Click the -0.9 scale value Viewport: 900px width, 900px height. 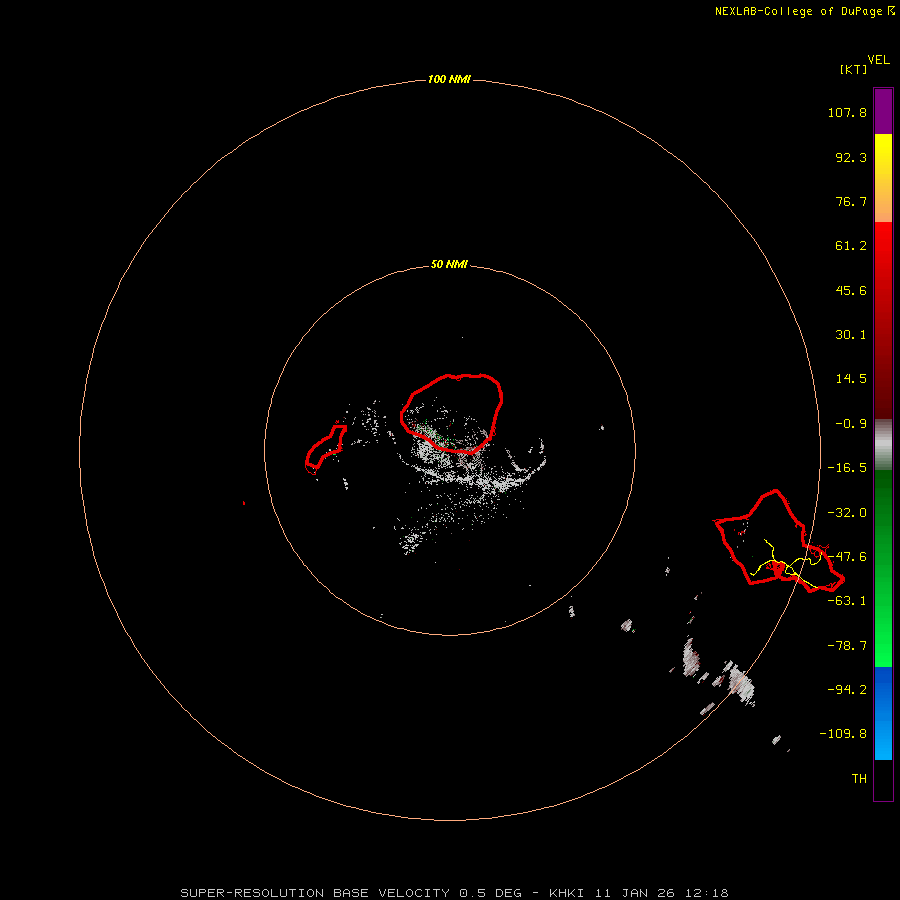(x=851, y=424)
